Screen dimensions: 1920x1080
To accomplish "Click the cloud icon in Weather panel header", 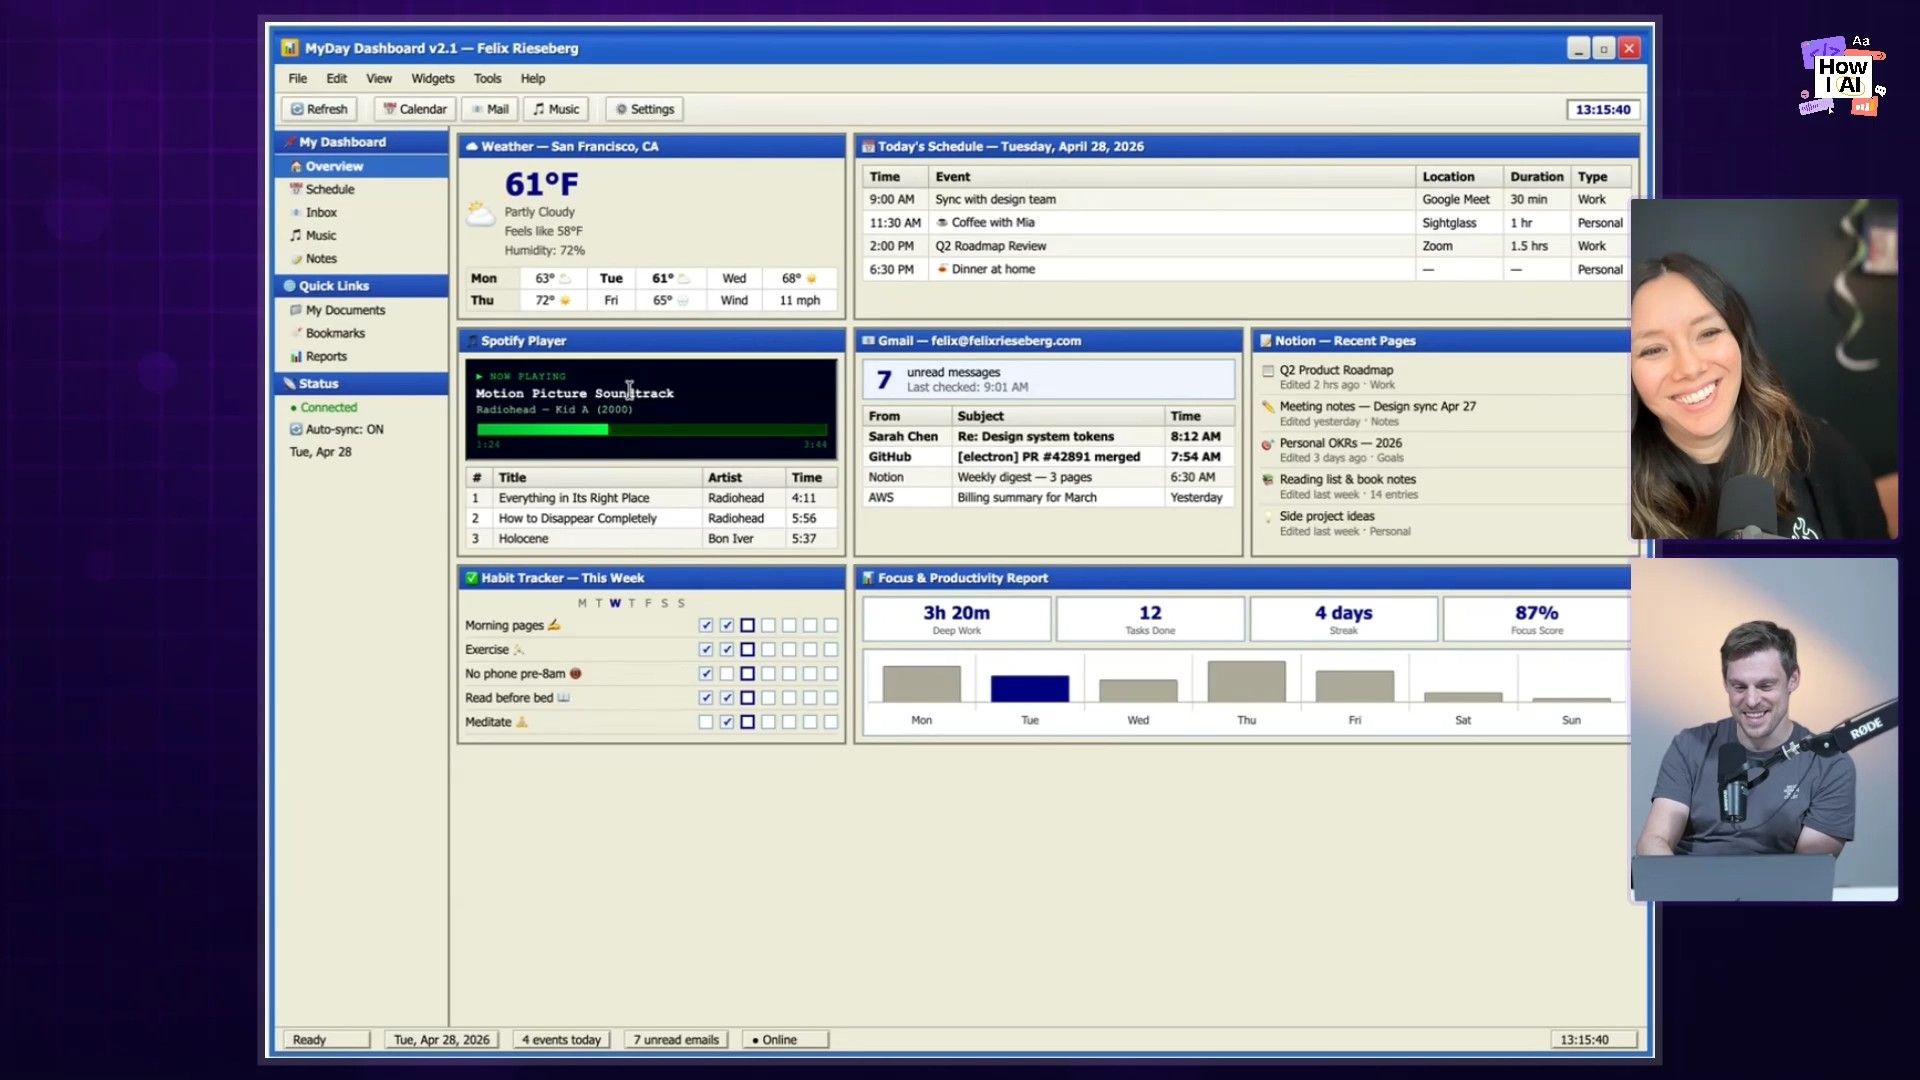I will click(472, 146).
